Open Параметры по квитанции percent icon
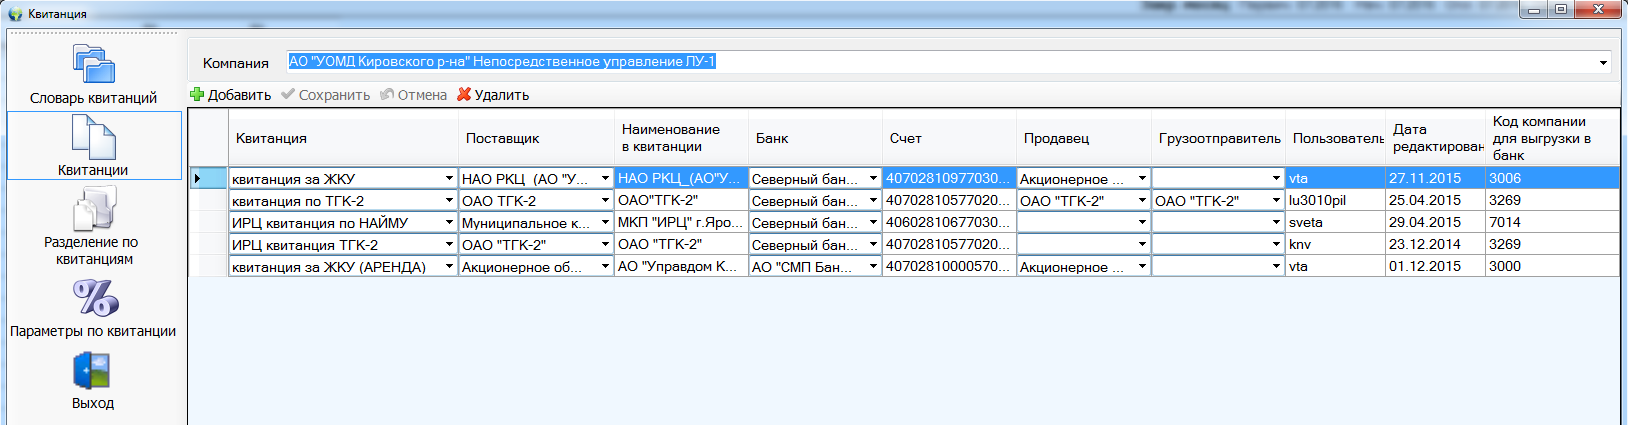Image resolution: width=1628 pixels, height=425 pixels. (94, 298)
